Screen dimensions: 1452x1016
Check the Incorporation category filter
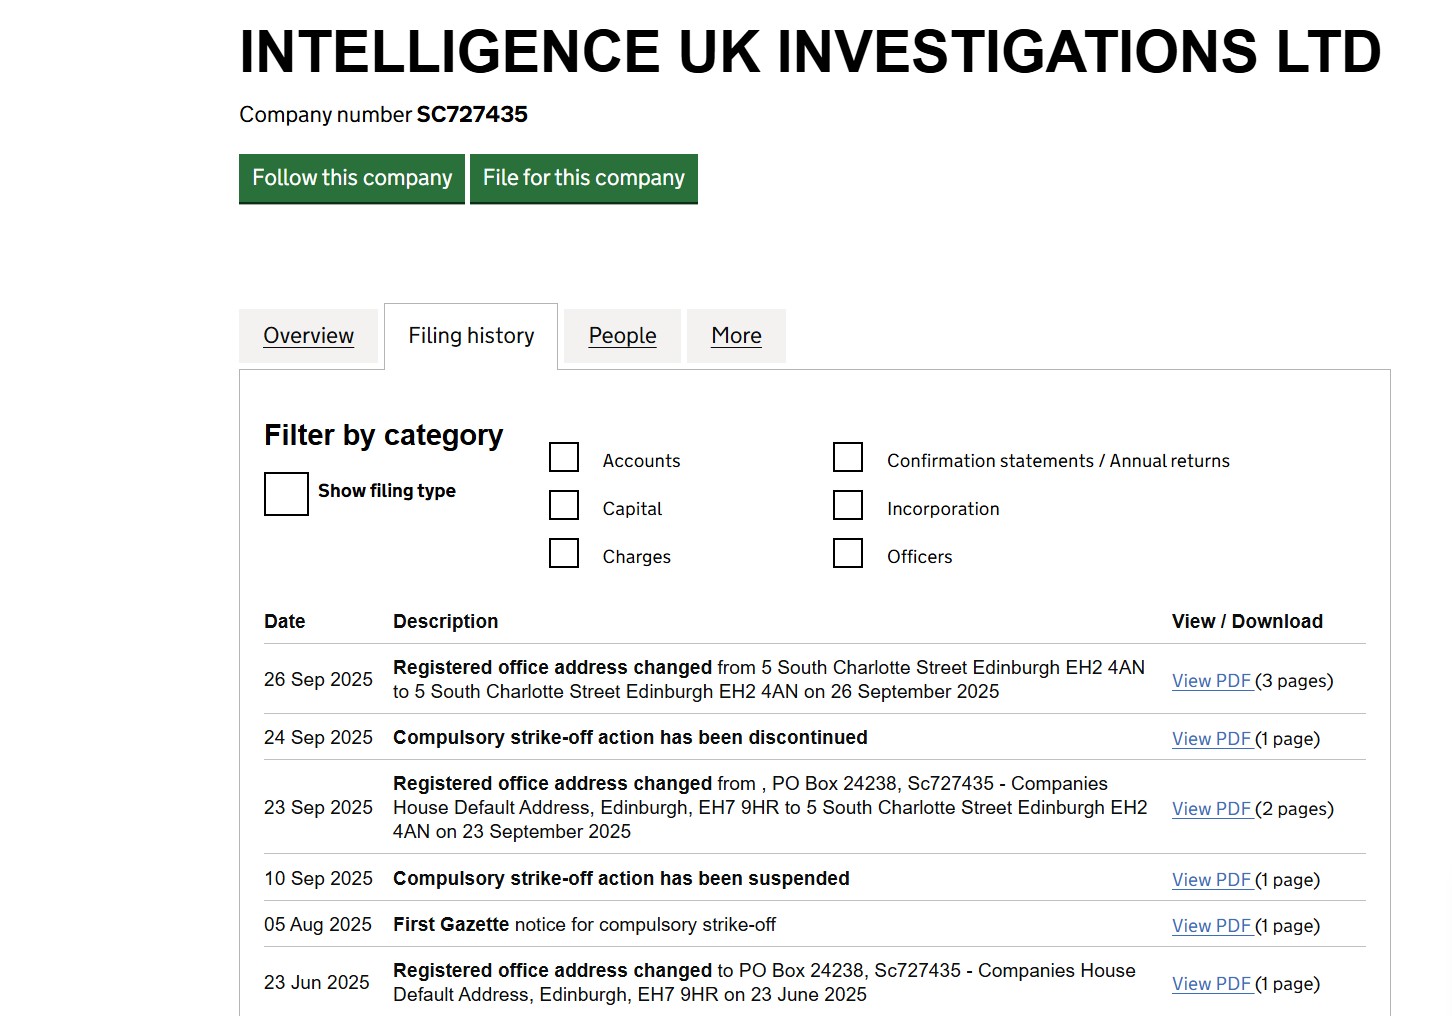pyautogui.click(x=847, y=504)
